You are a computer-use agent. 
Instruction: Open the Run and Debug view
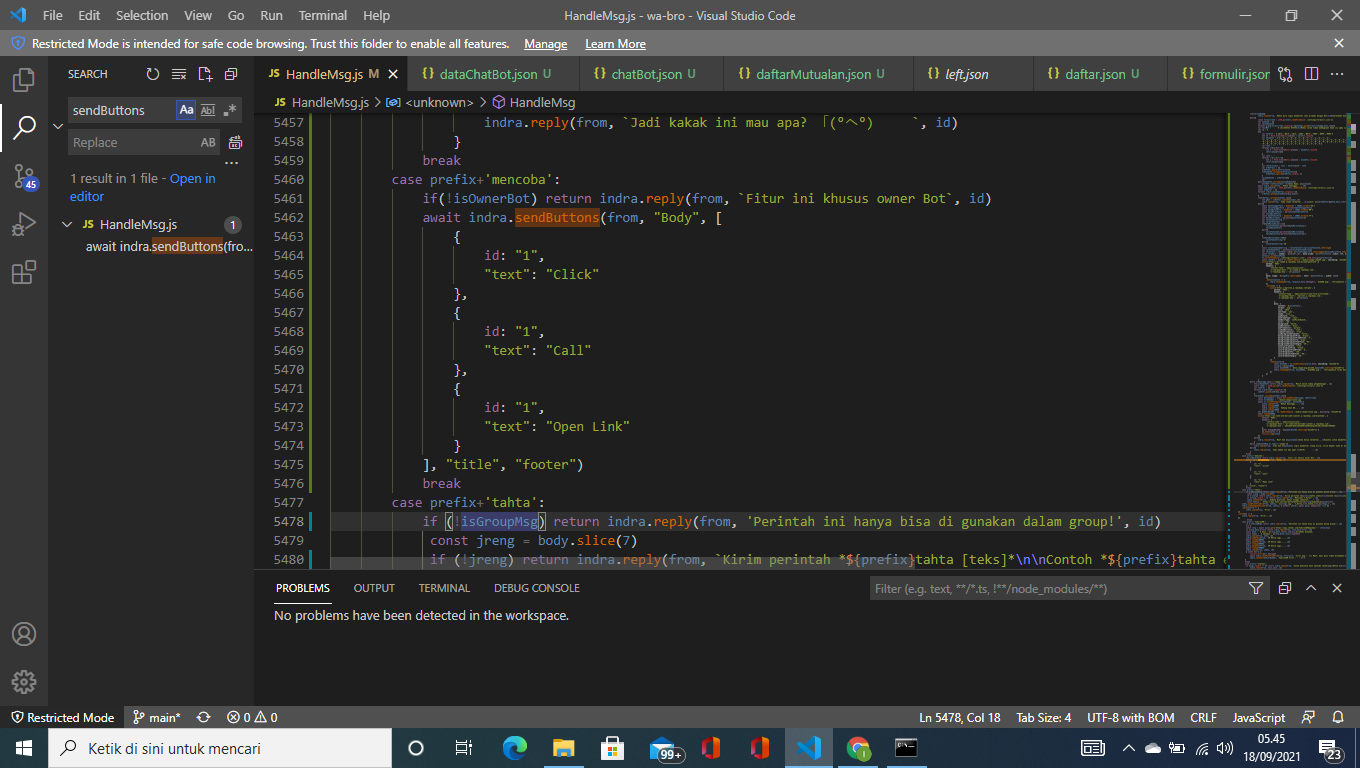point(23,223)
